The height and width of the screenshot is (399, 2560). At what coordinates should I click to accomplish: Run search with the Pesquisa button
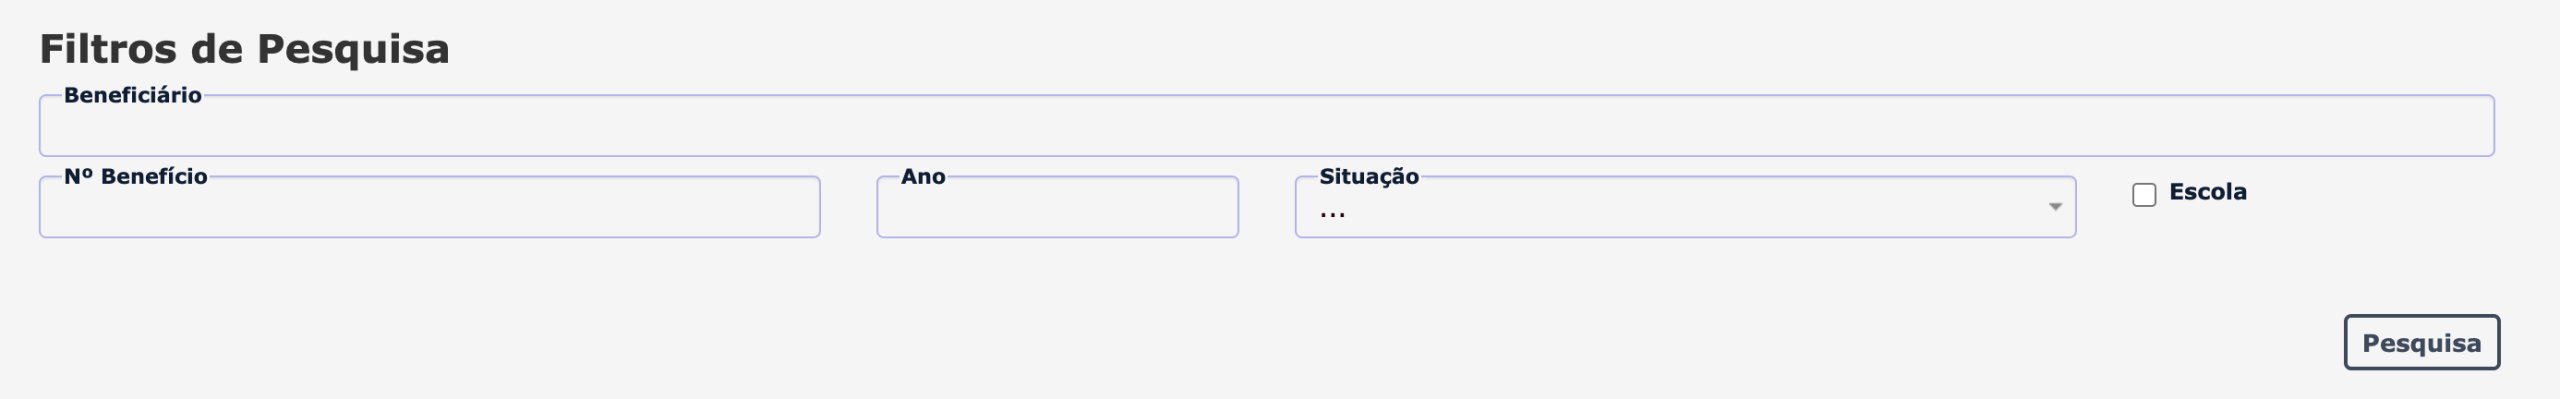(x=2421, y=343)
